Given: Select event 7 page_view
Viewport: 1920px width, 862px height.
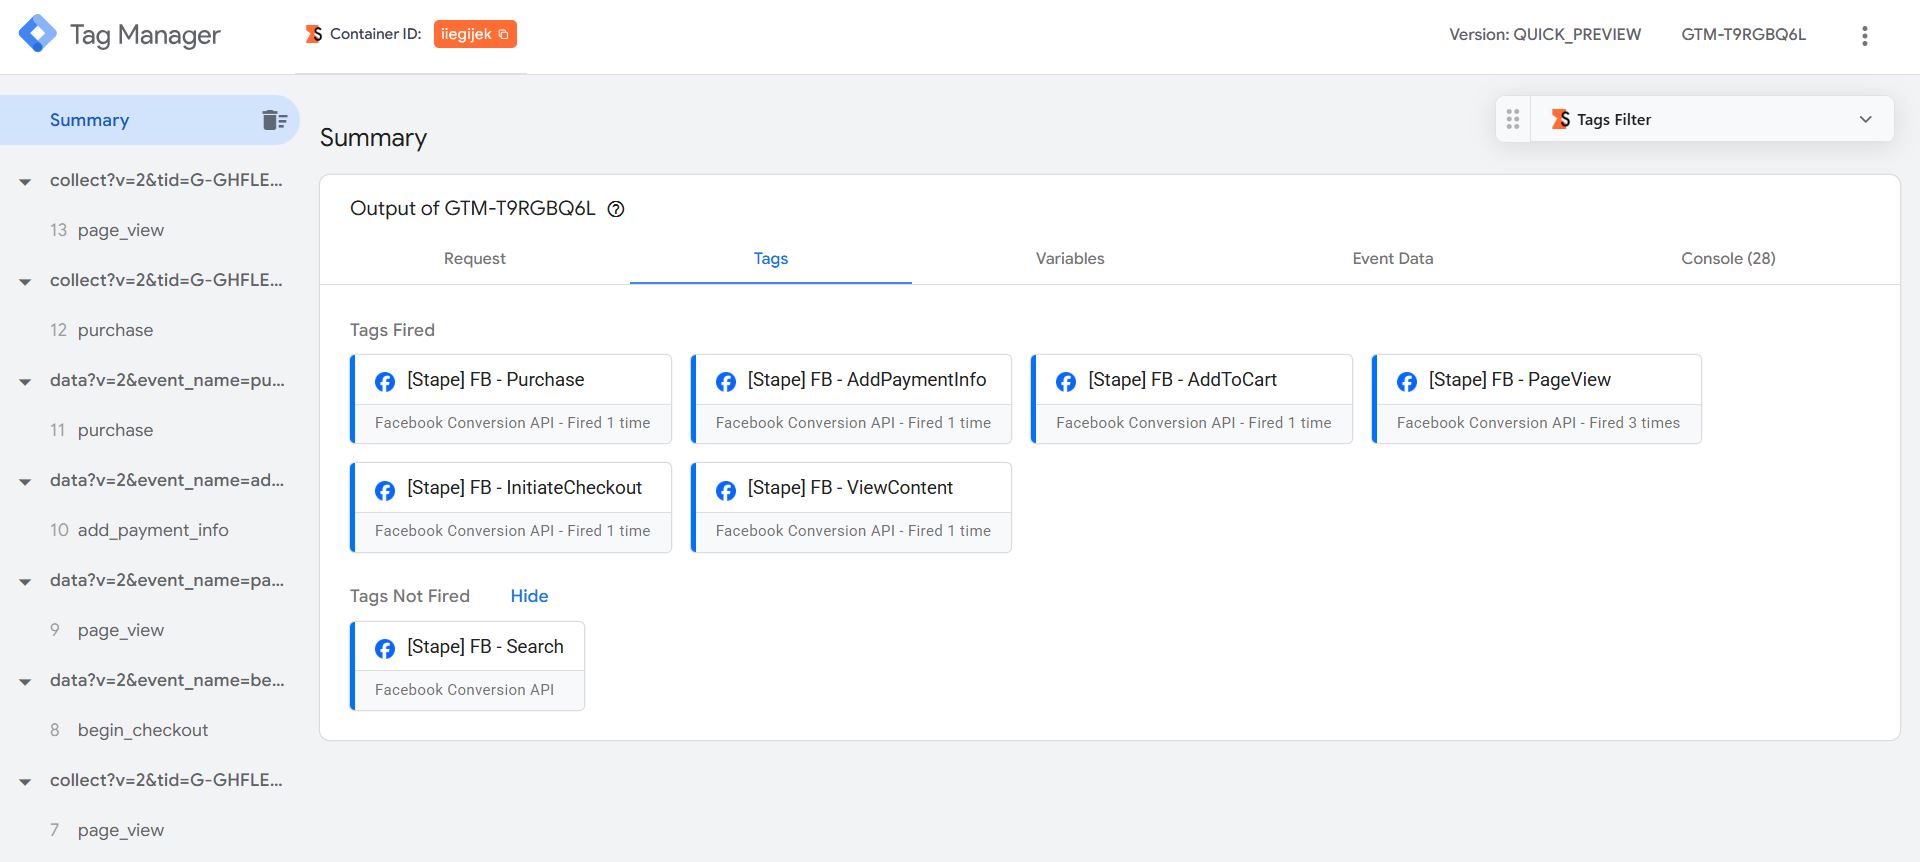Looking at the screenshot, I should 107,830.
